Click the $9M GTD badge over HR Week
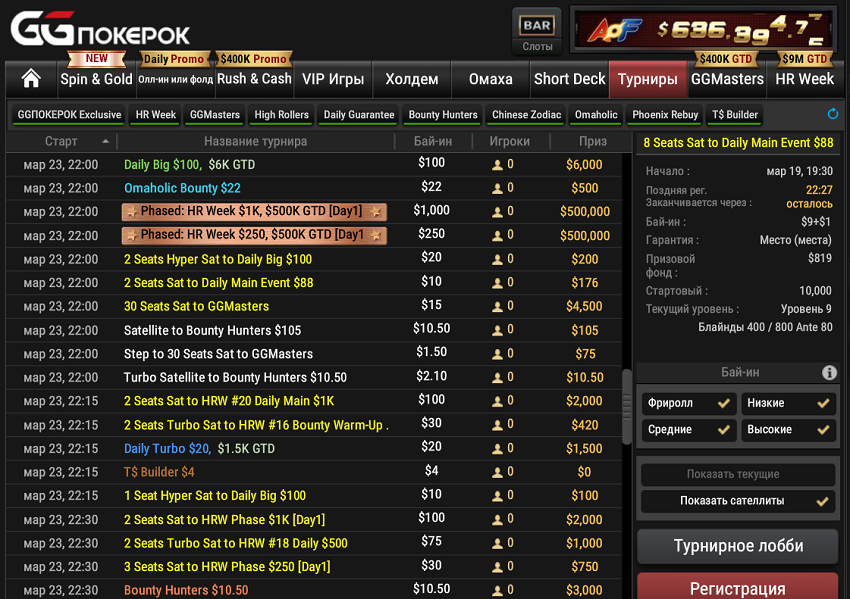Viewport: 850px width, 599px height. pyautogui.click(x=804, y=59)
